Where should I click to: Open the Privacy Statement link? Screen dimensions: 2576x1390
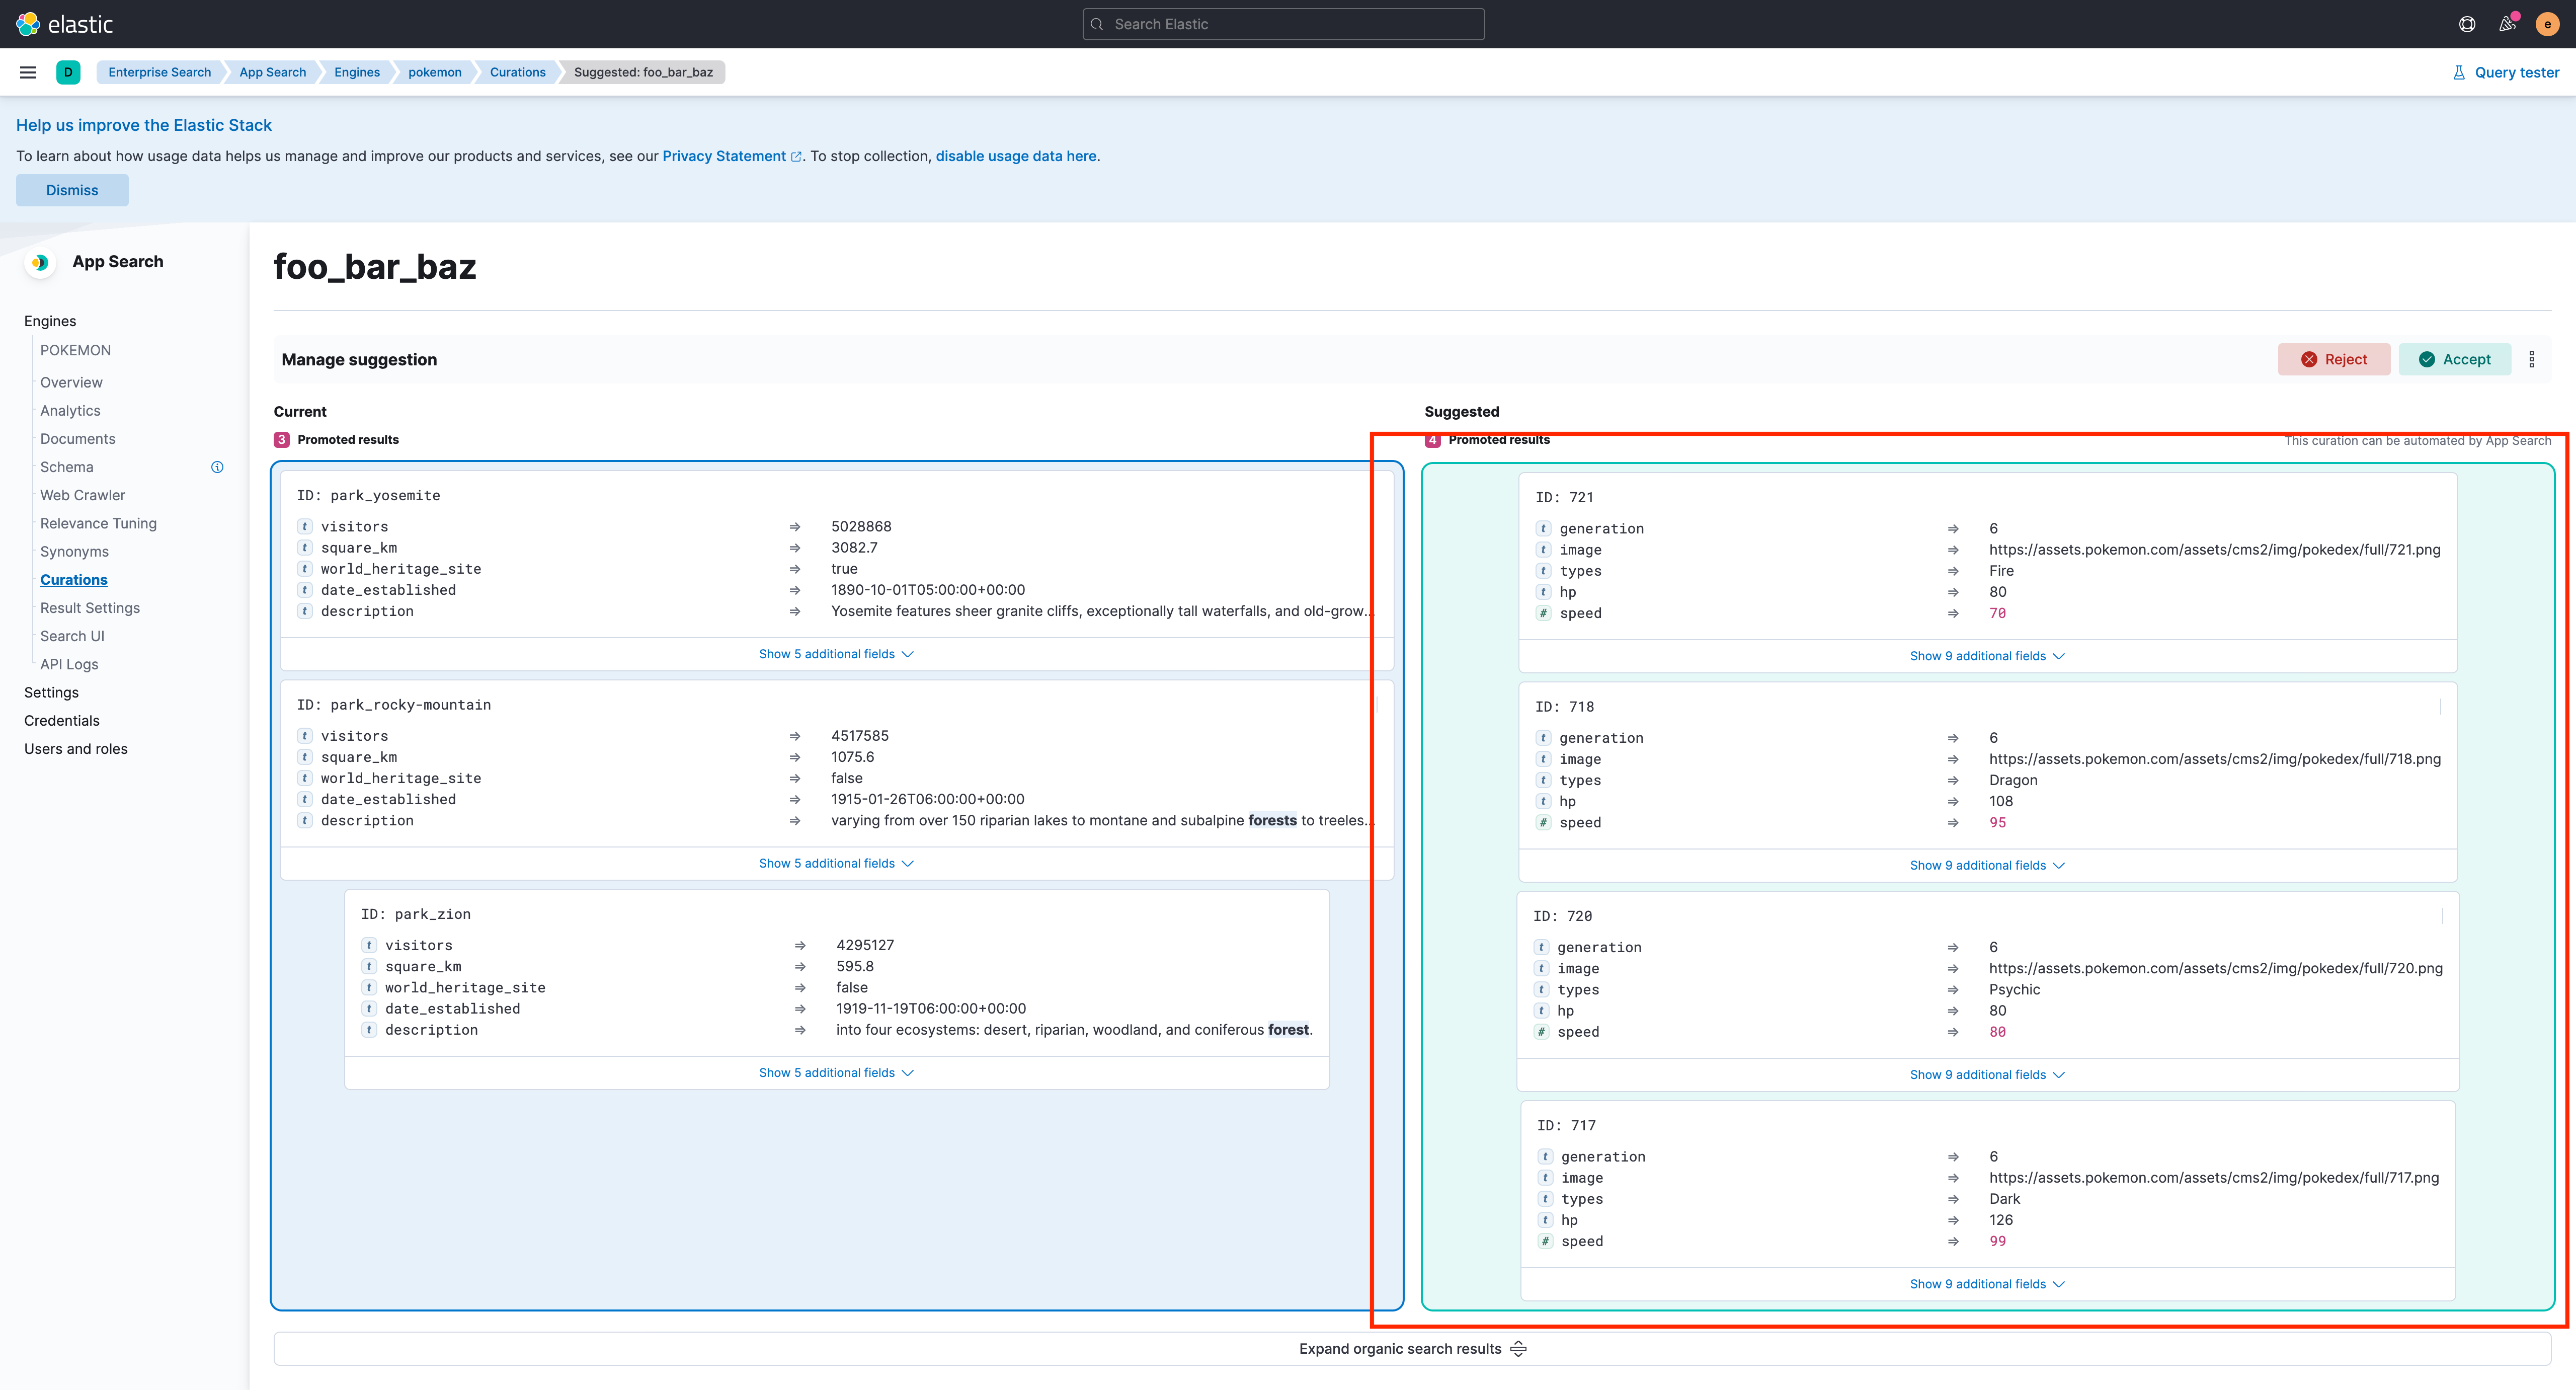[724, 156]
